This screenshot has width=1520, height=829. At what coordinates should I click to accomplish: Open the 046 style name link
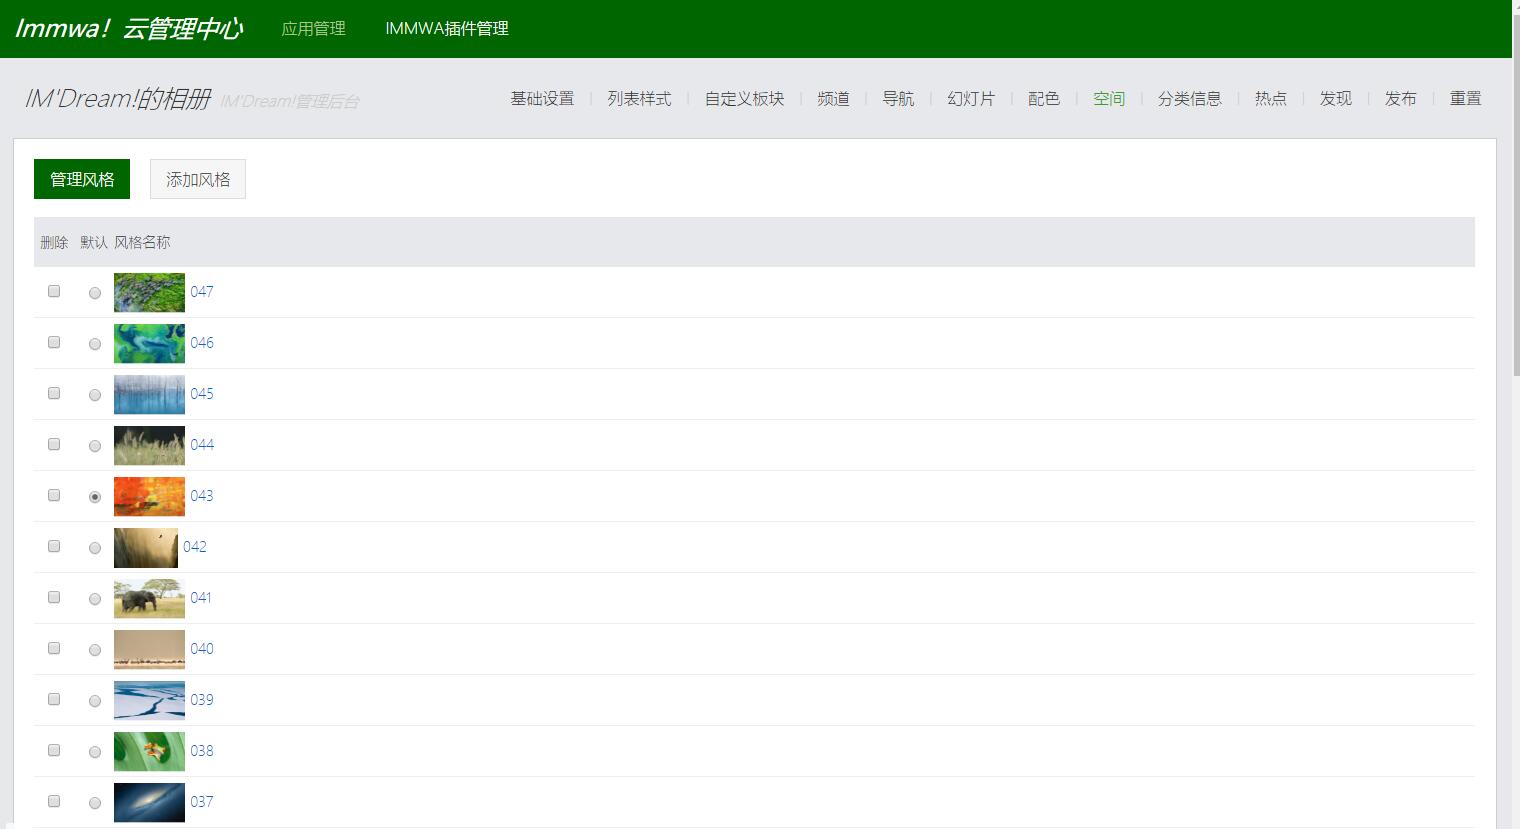[x=202, y=342]
